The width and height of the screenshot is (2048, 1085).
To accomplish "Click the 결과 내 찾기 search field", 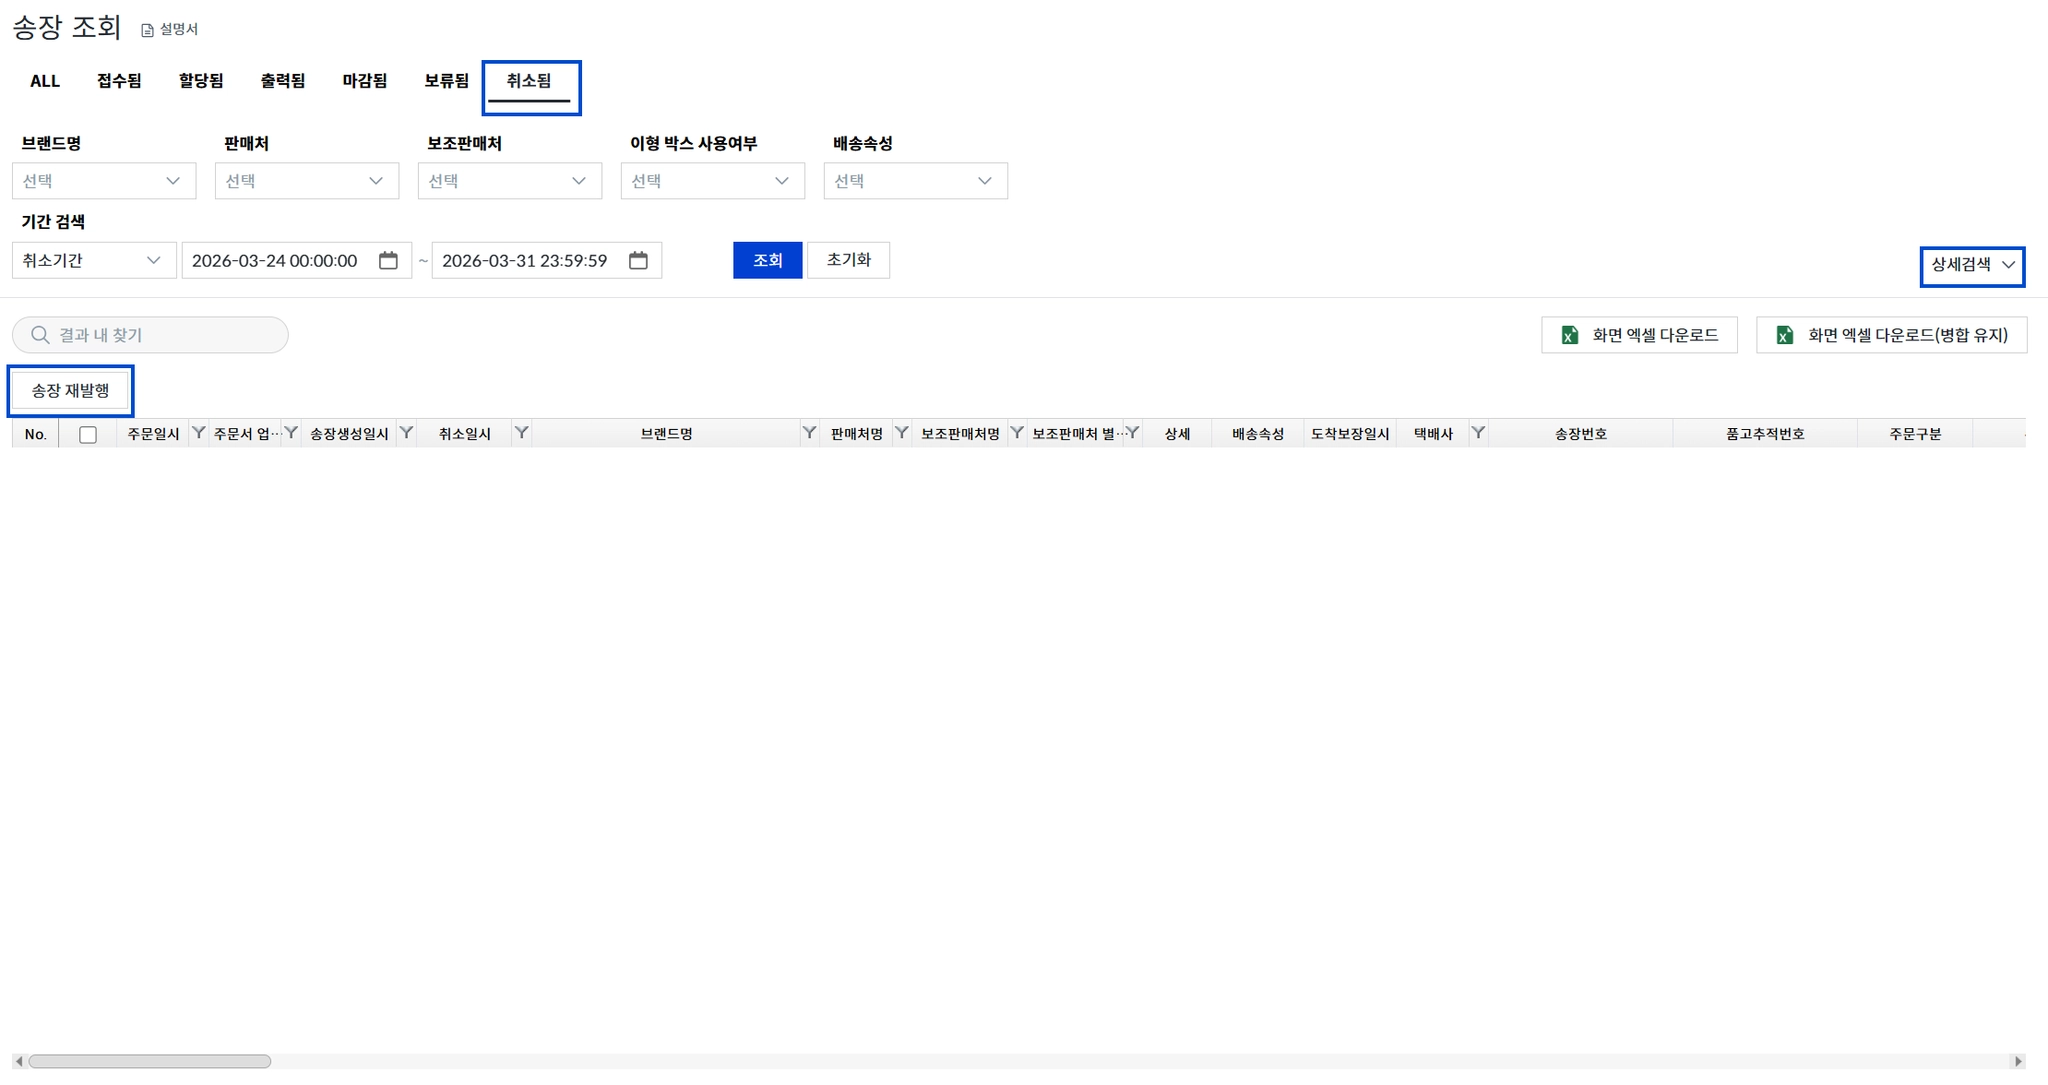I will click(x=160, y=335).
